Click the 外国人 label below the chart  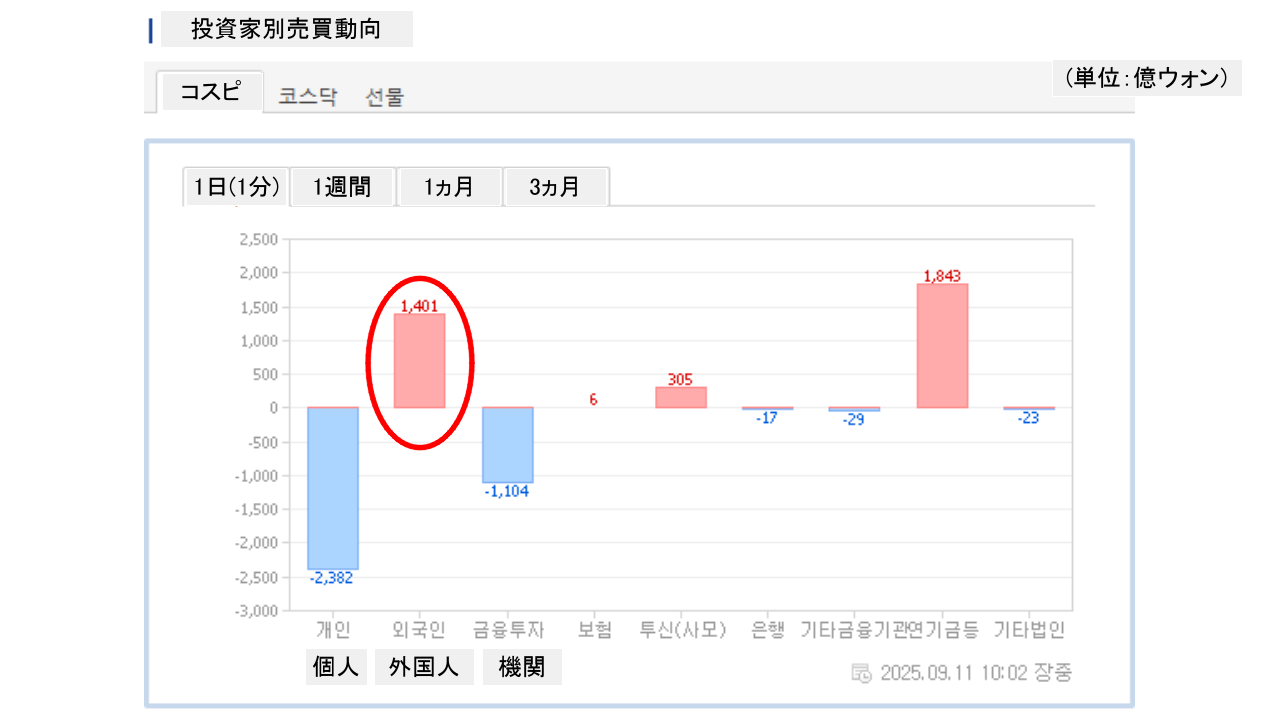point(424,668)
